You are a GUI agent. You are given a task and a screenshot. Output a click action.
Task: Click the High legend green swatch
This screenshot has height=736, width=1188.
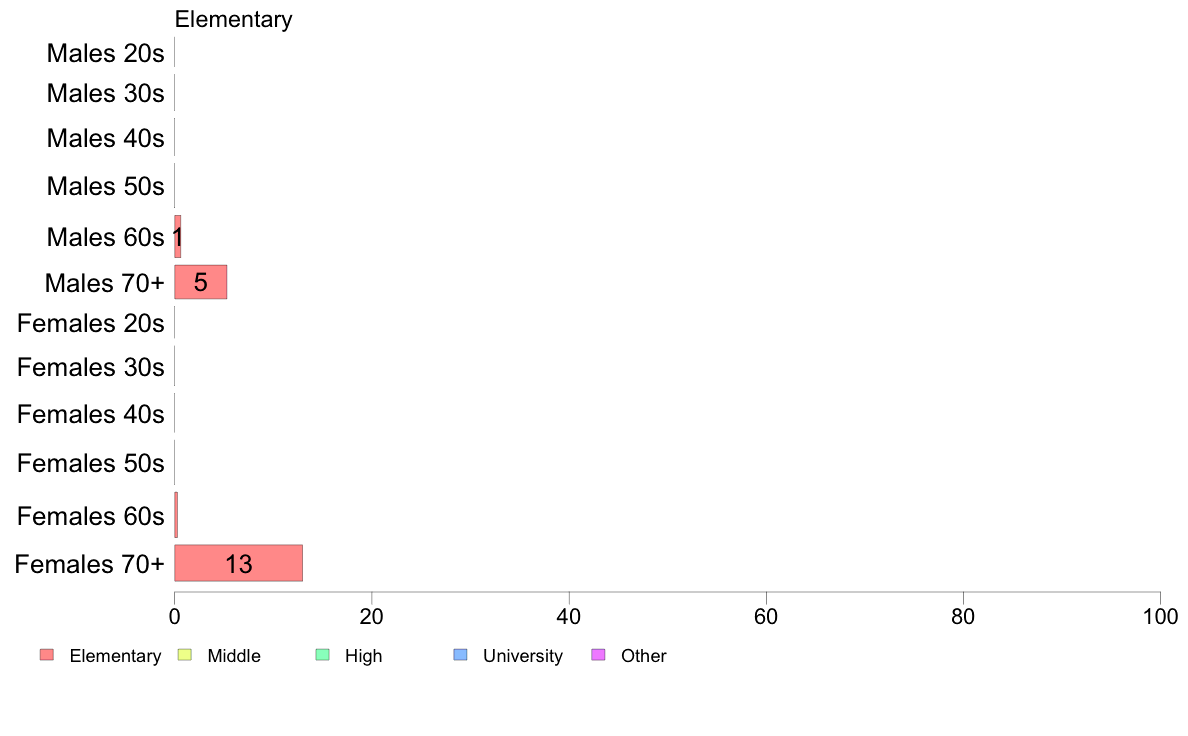tap(322, 655)
